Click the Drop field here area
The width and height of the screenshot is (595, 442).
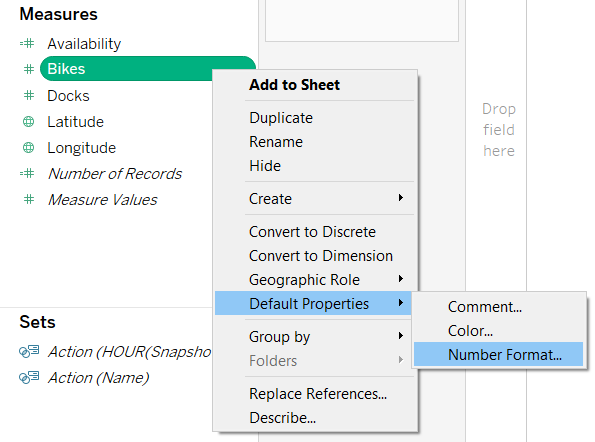pos(499,130)
